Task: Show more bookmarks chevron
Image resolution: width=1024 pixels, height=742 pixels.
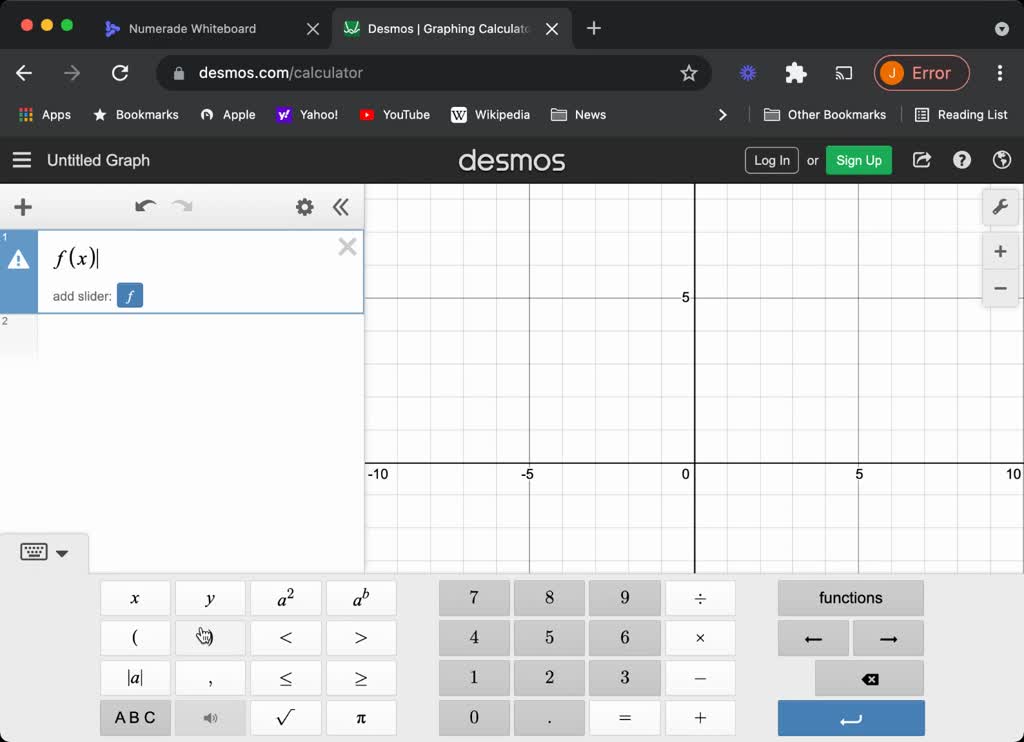Action: tap(722, 115)
